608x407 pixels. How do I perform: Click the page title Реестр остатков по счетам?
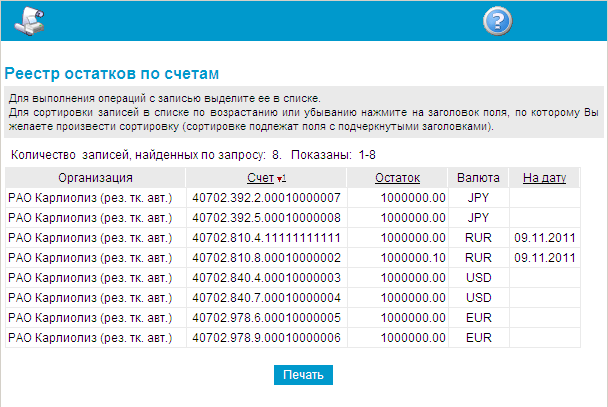[x=112, y=74]
